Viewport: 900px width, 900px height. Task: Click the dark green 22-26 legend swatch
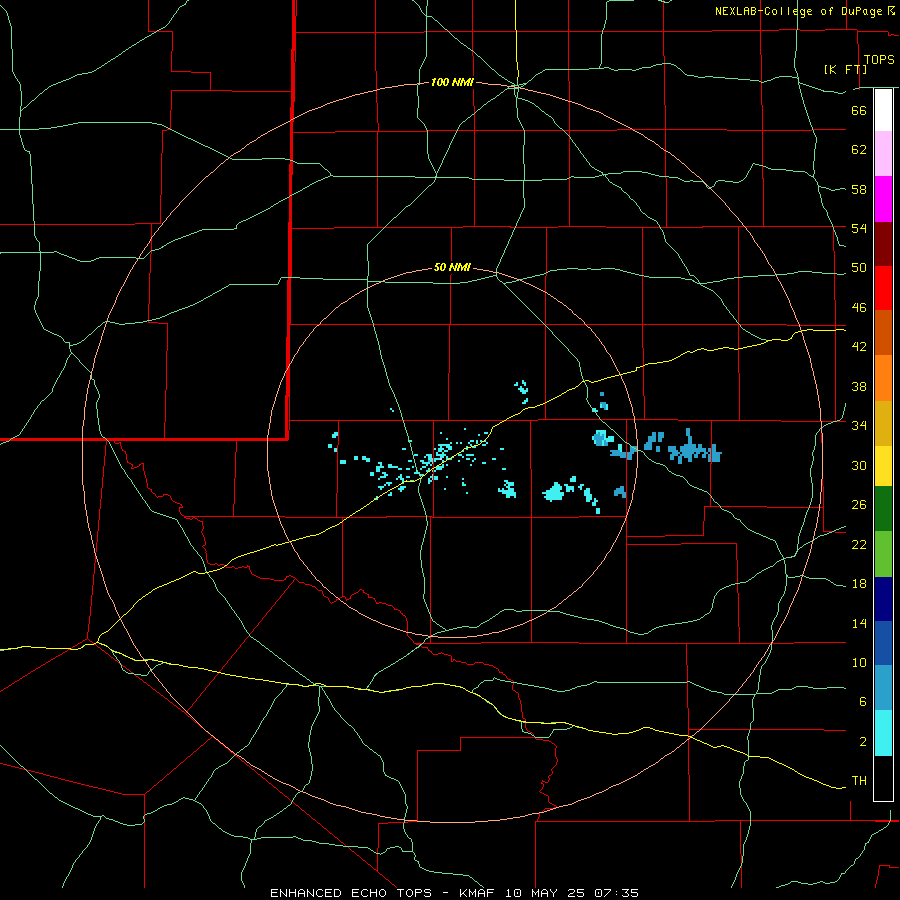pos(883,509)
